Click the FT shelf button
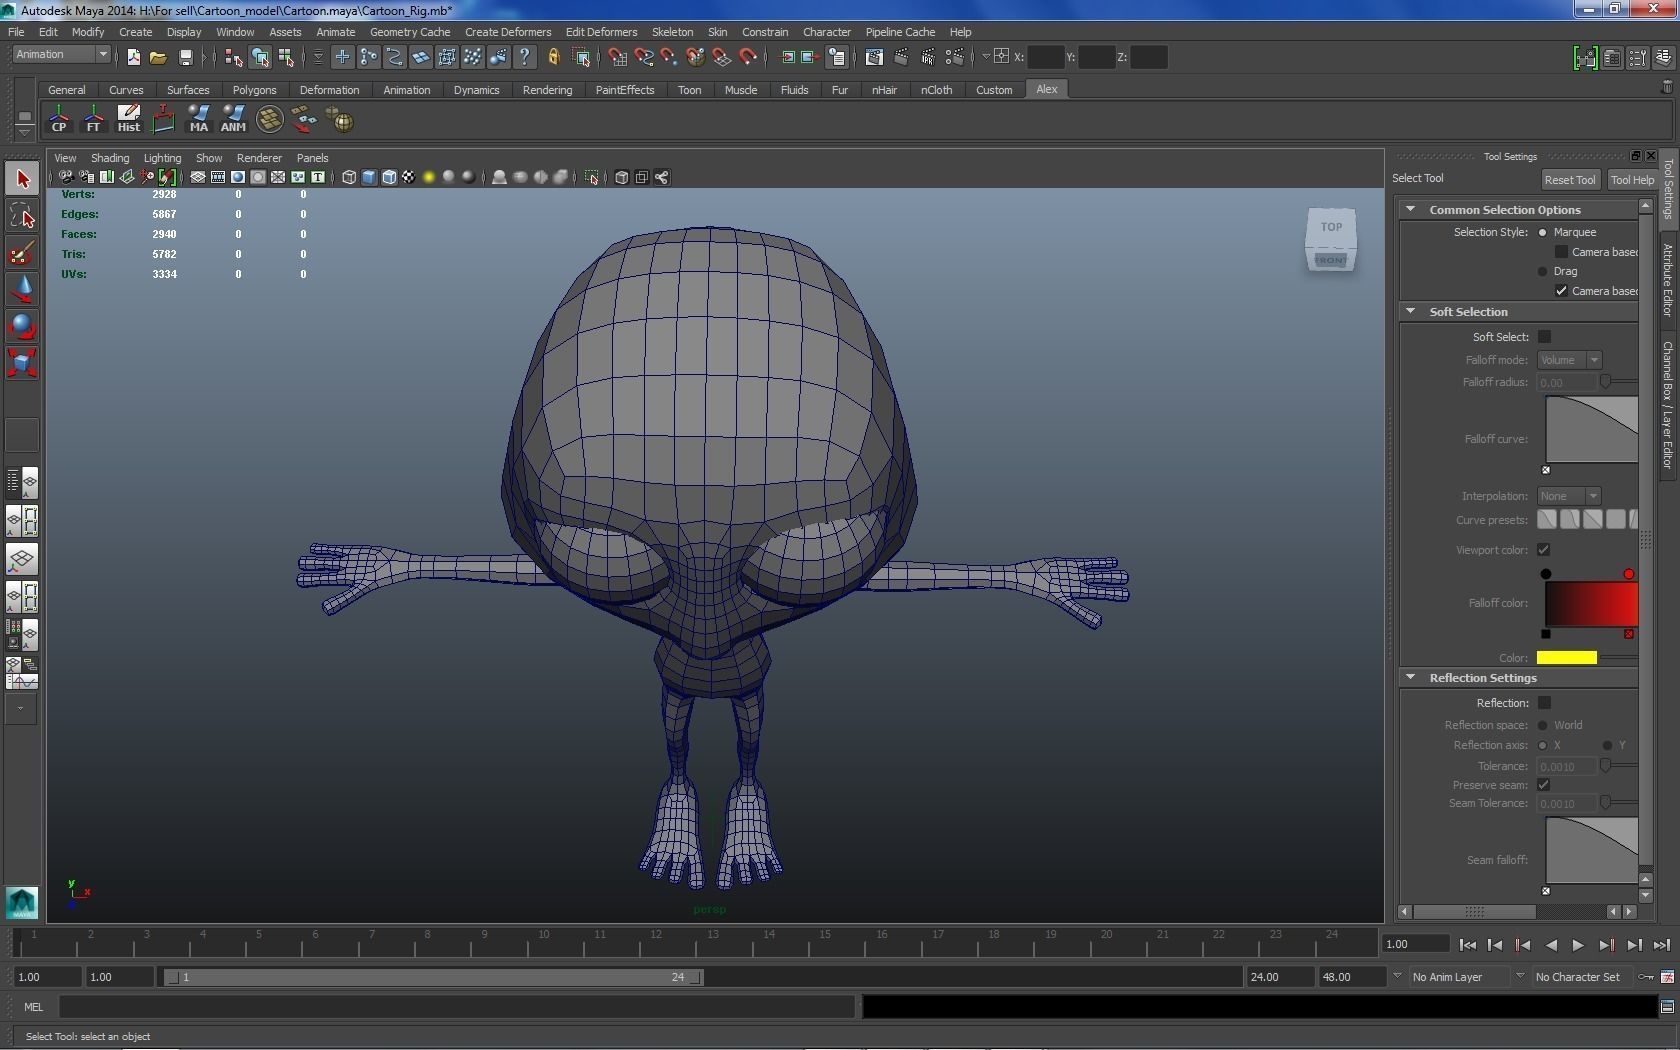The height and width of the screenshot is (1050, 1680). point(93,120)
